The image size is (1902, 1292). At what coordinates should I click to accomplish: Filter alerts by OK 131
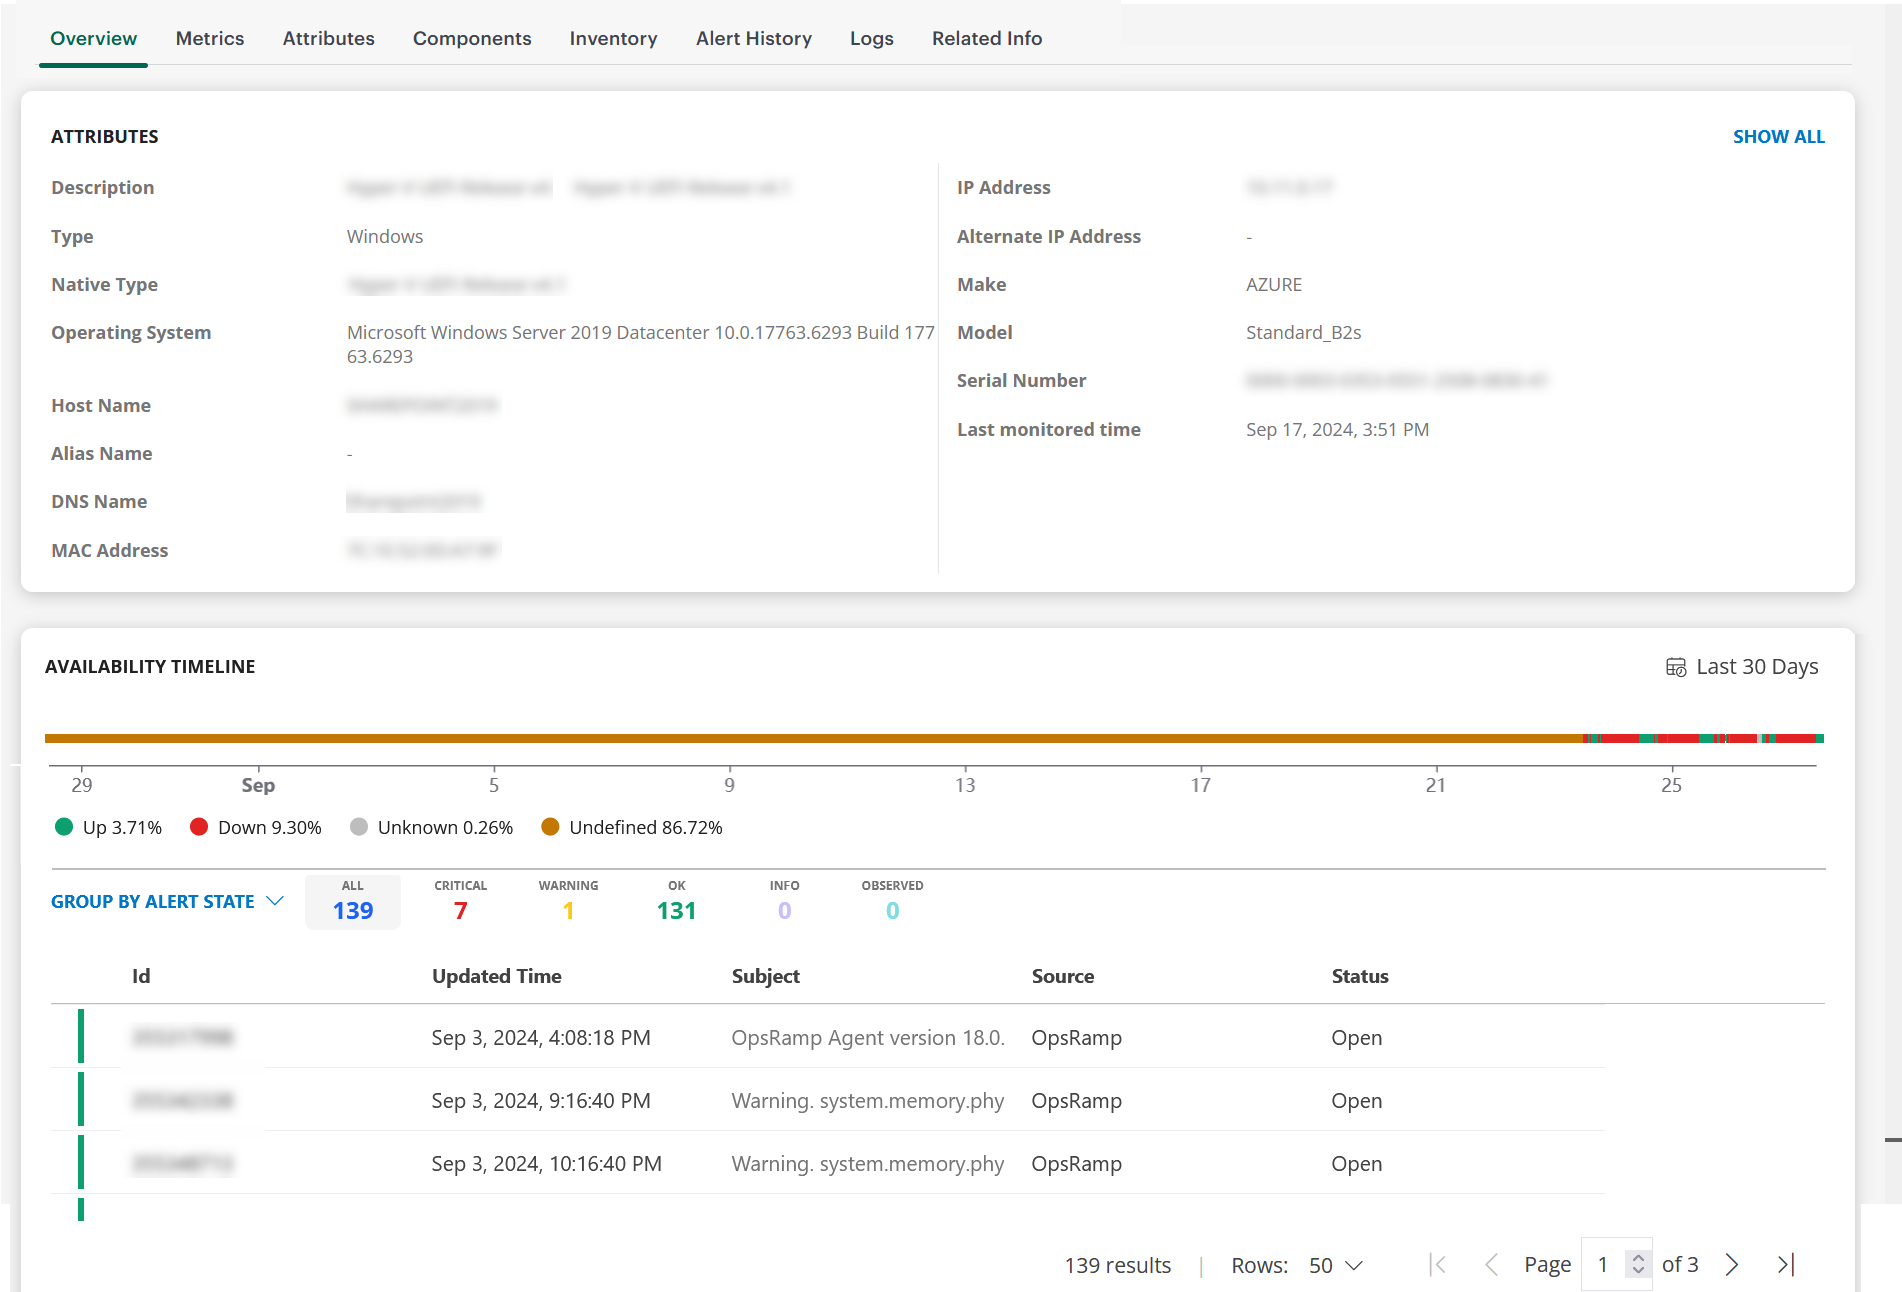click(677, 901)
